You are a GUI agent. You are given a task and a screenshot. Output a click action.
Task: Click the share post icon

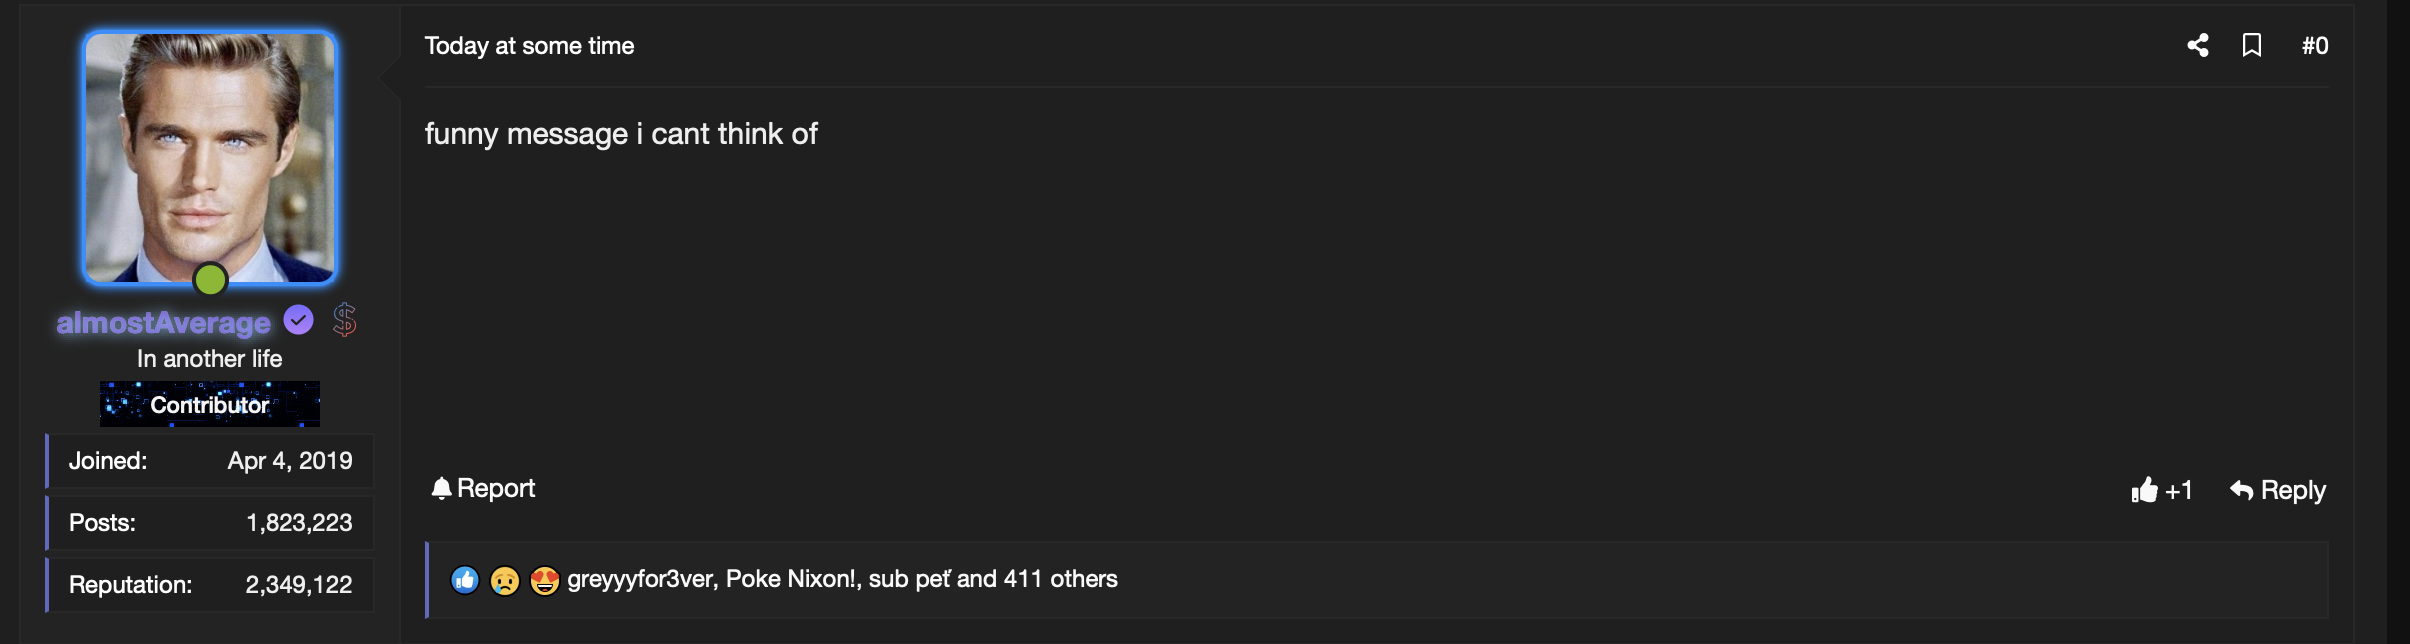2197,46
